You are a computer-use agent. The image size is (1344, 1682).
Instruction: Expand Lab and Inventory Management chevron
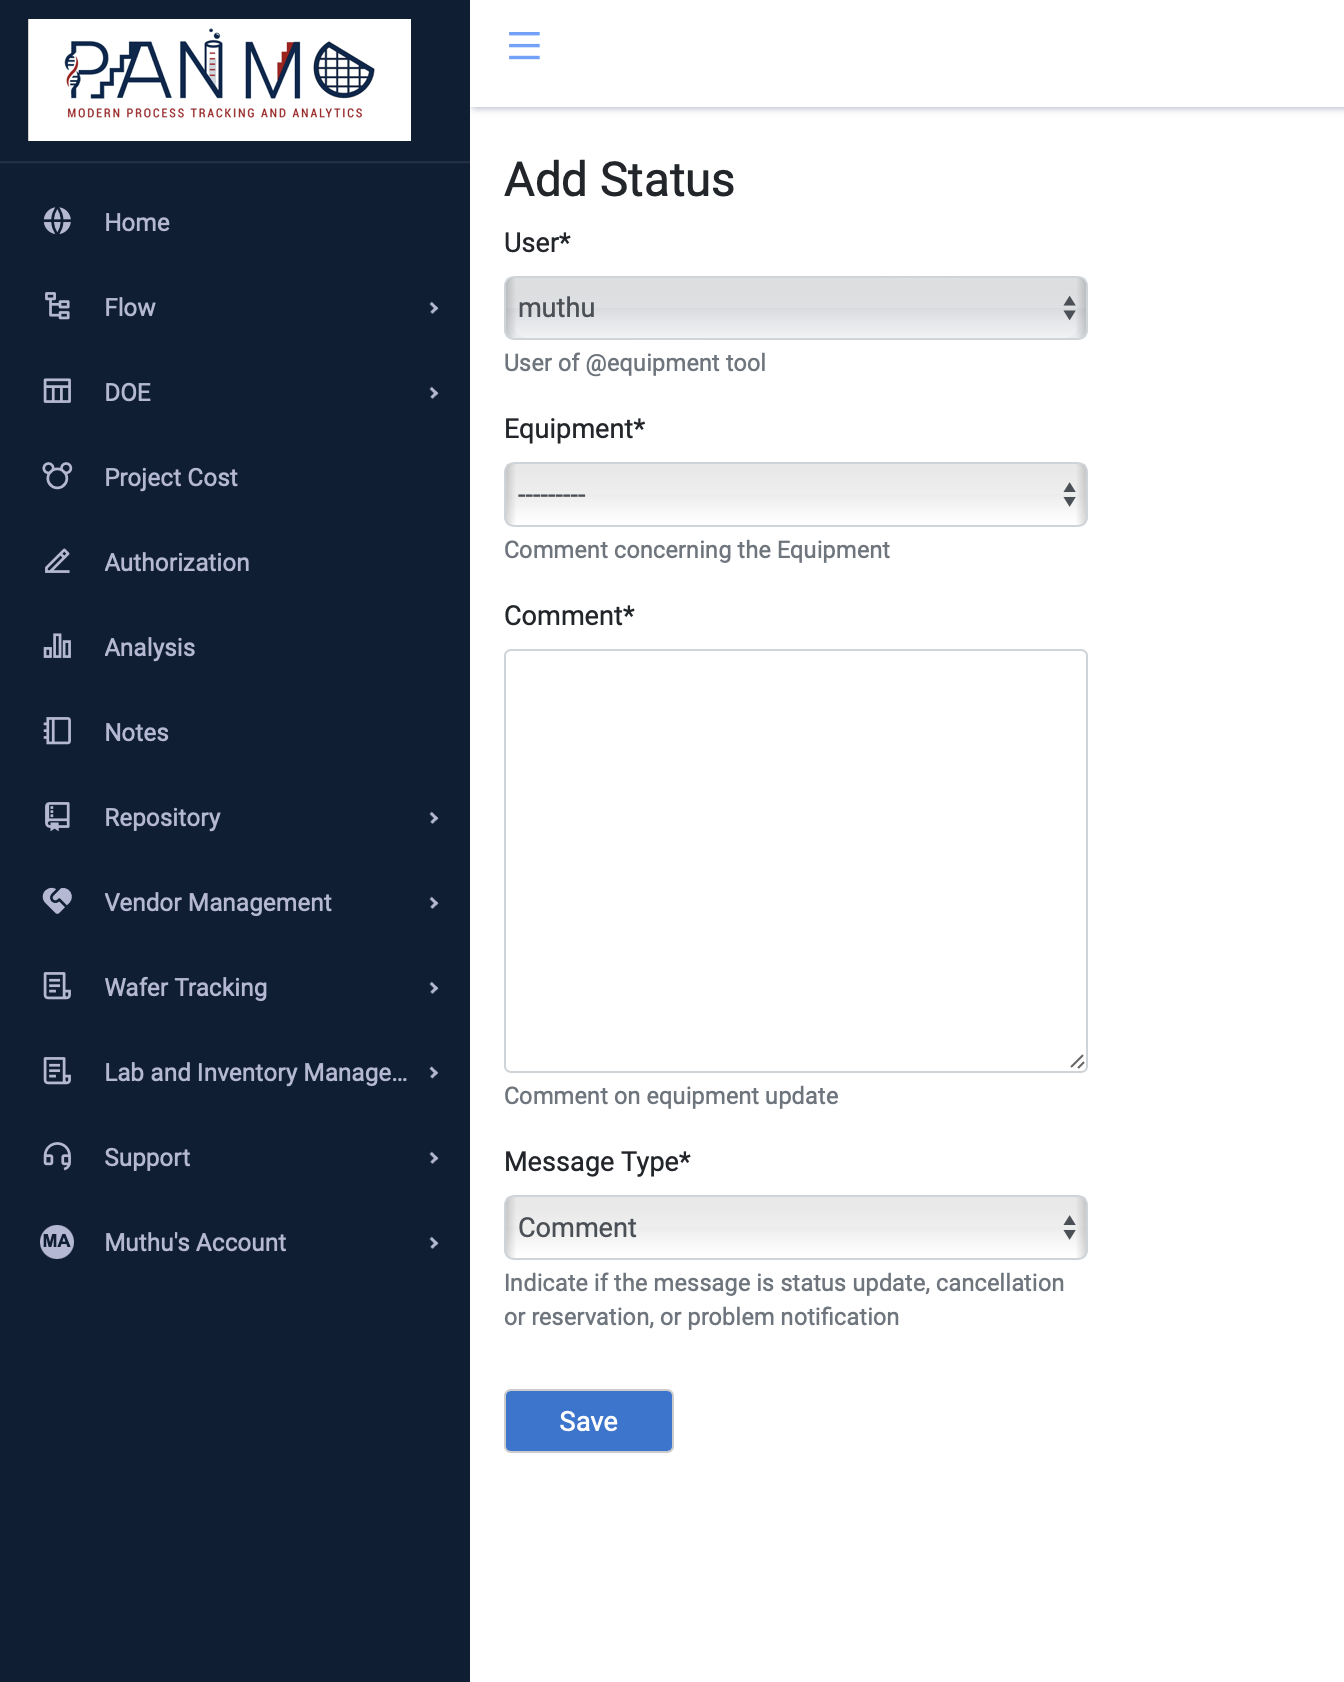click(434, 1073)
